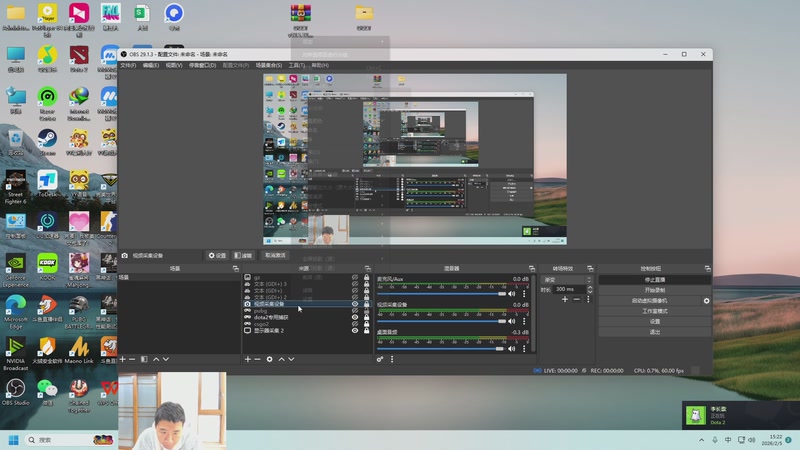
Task: Open 桌面音频 channel options dots
Action: [524, 349]
